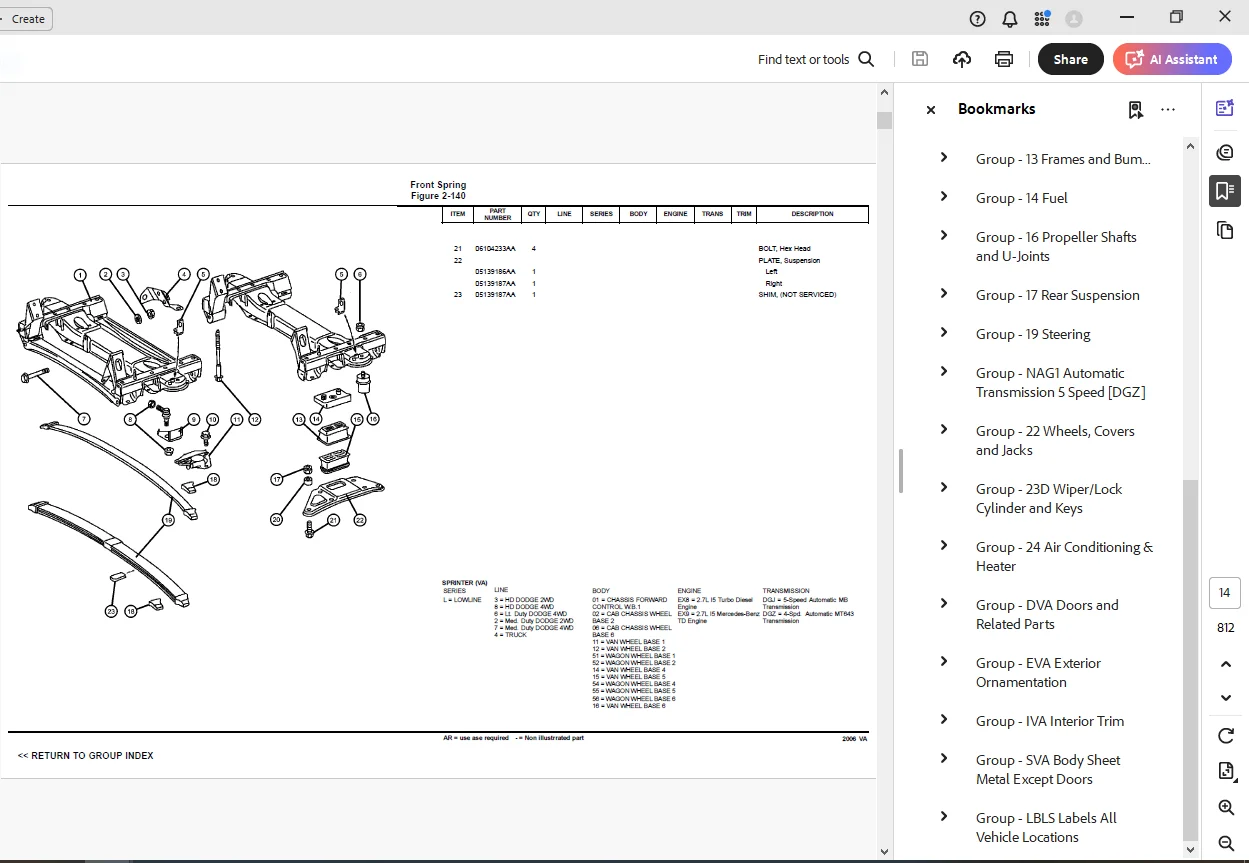Expand Group - SVA Body Sheet Metal bookmark
This screenshot has width=1249, height=863.
coord(943,758)
